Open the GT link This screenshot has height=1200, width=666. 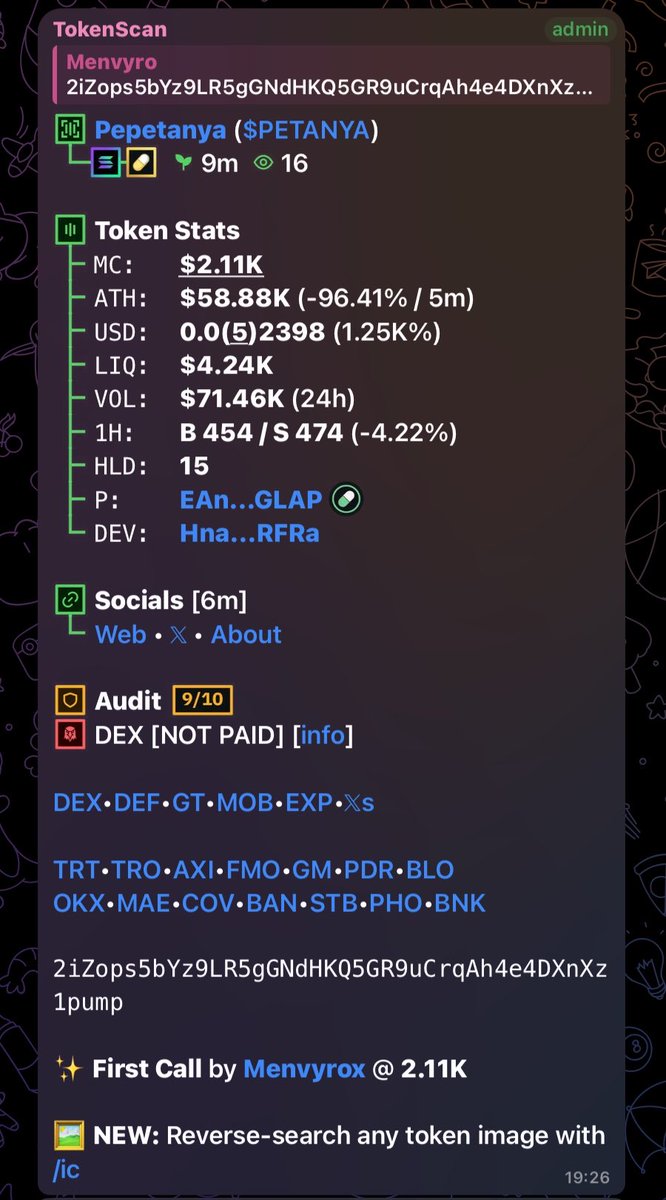point(188,802)
